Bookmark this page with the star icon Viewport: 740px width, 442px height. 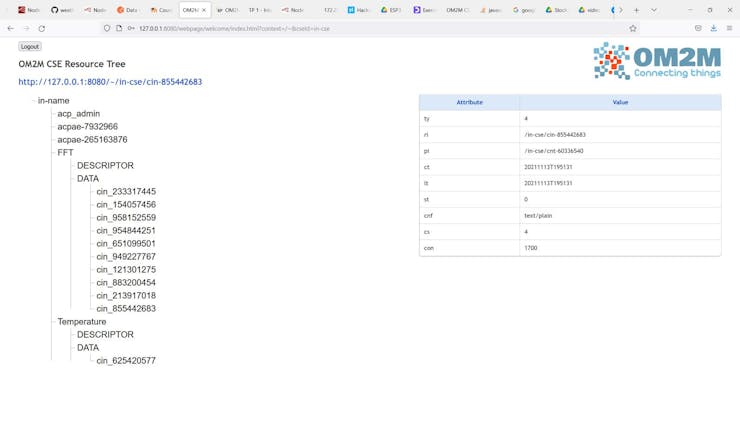(633, 28)
